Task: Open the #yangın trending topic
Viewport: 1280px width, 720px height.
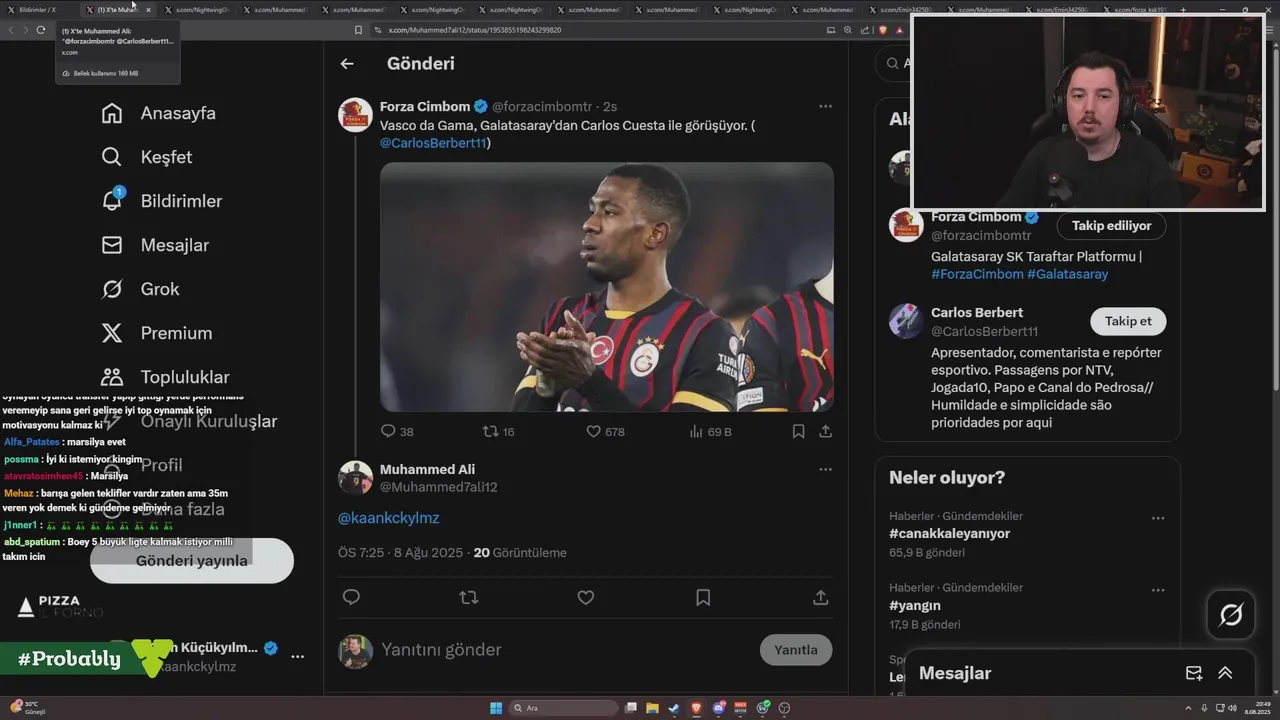Action: (915, 605)
